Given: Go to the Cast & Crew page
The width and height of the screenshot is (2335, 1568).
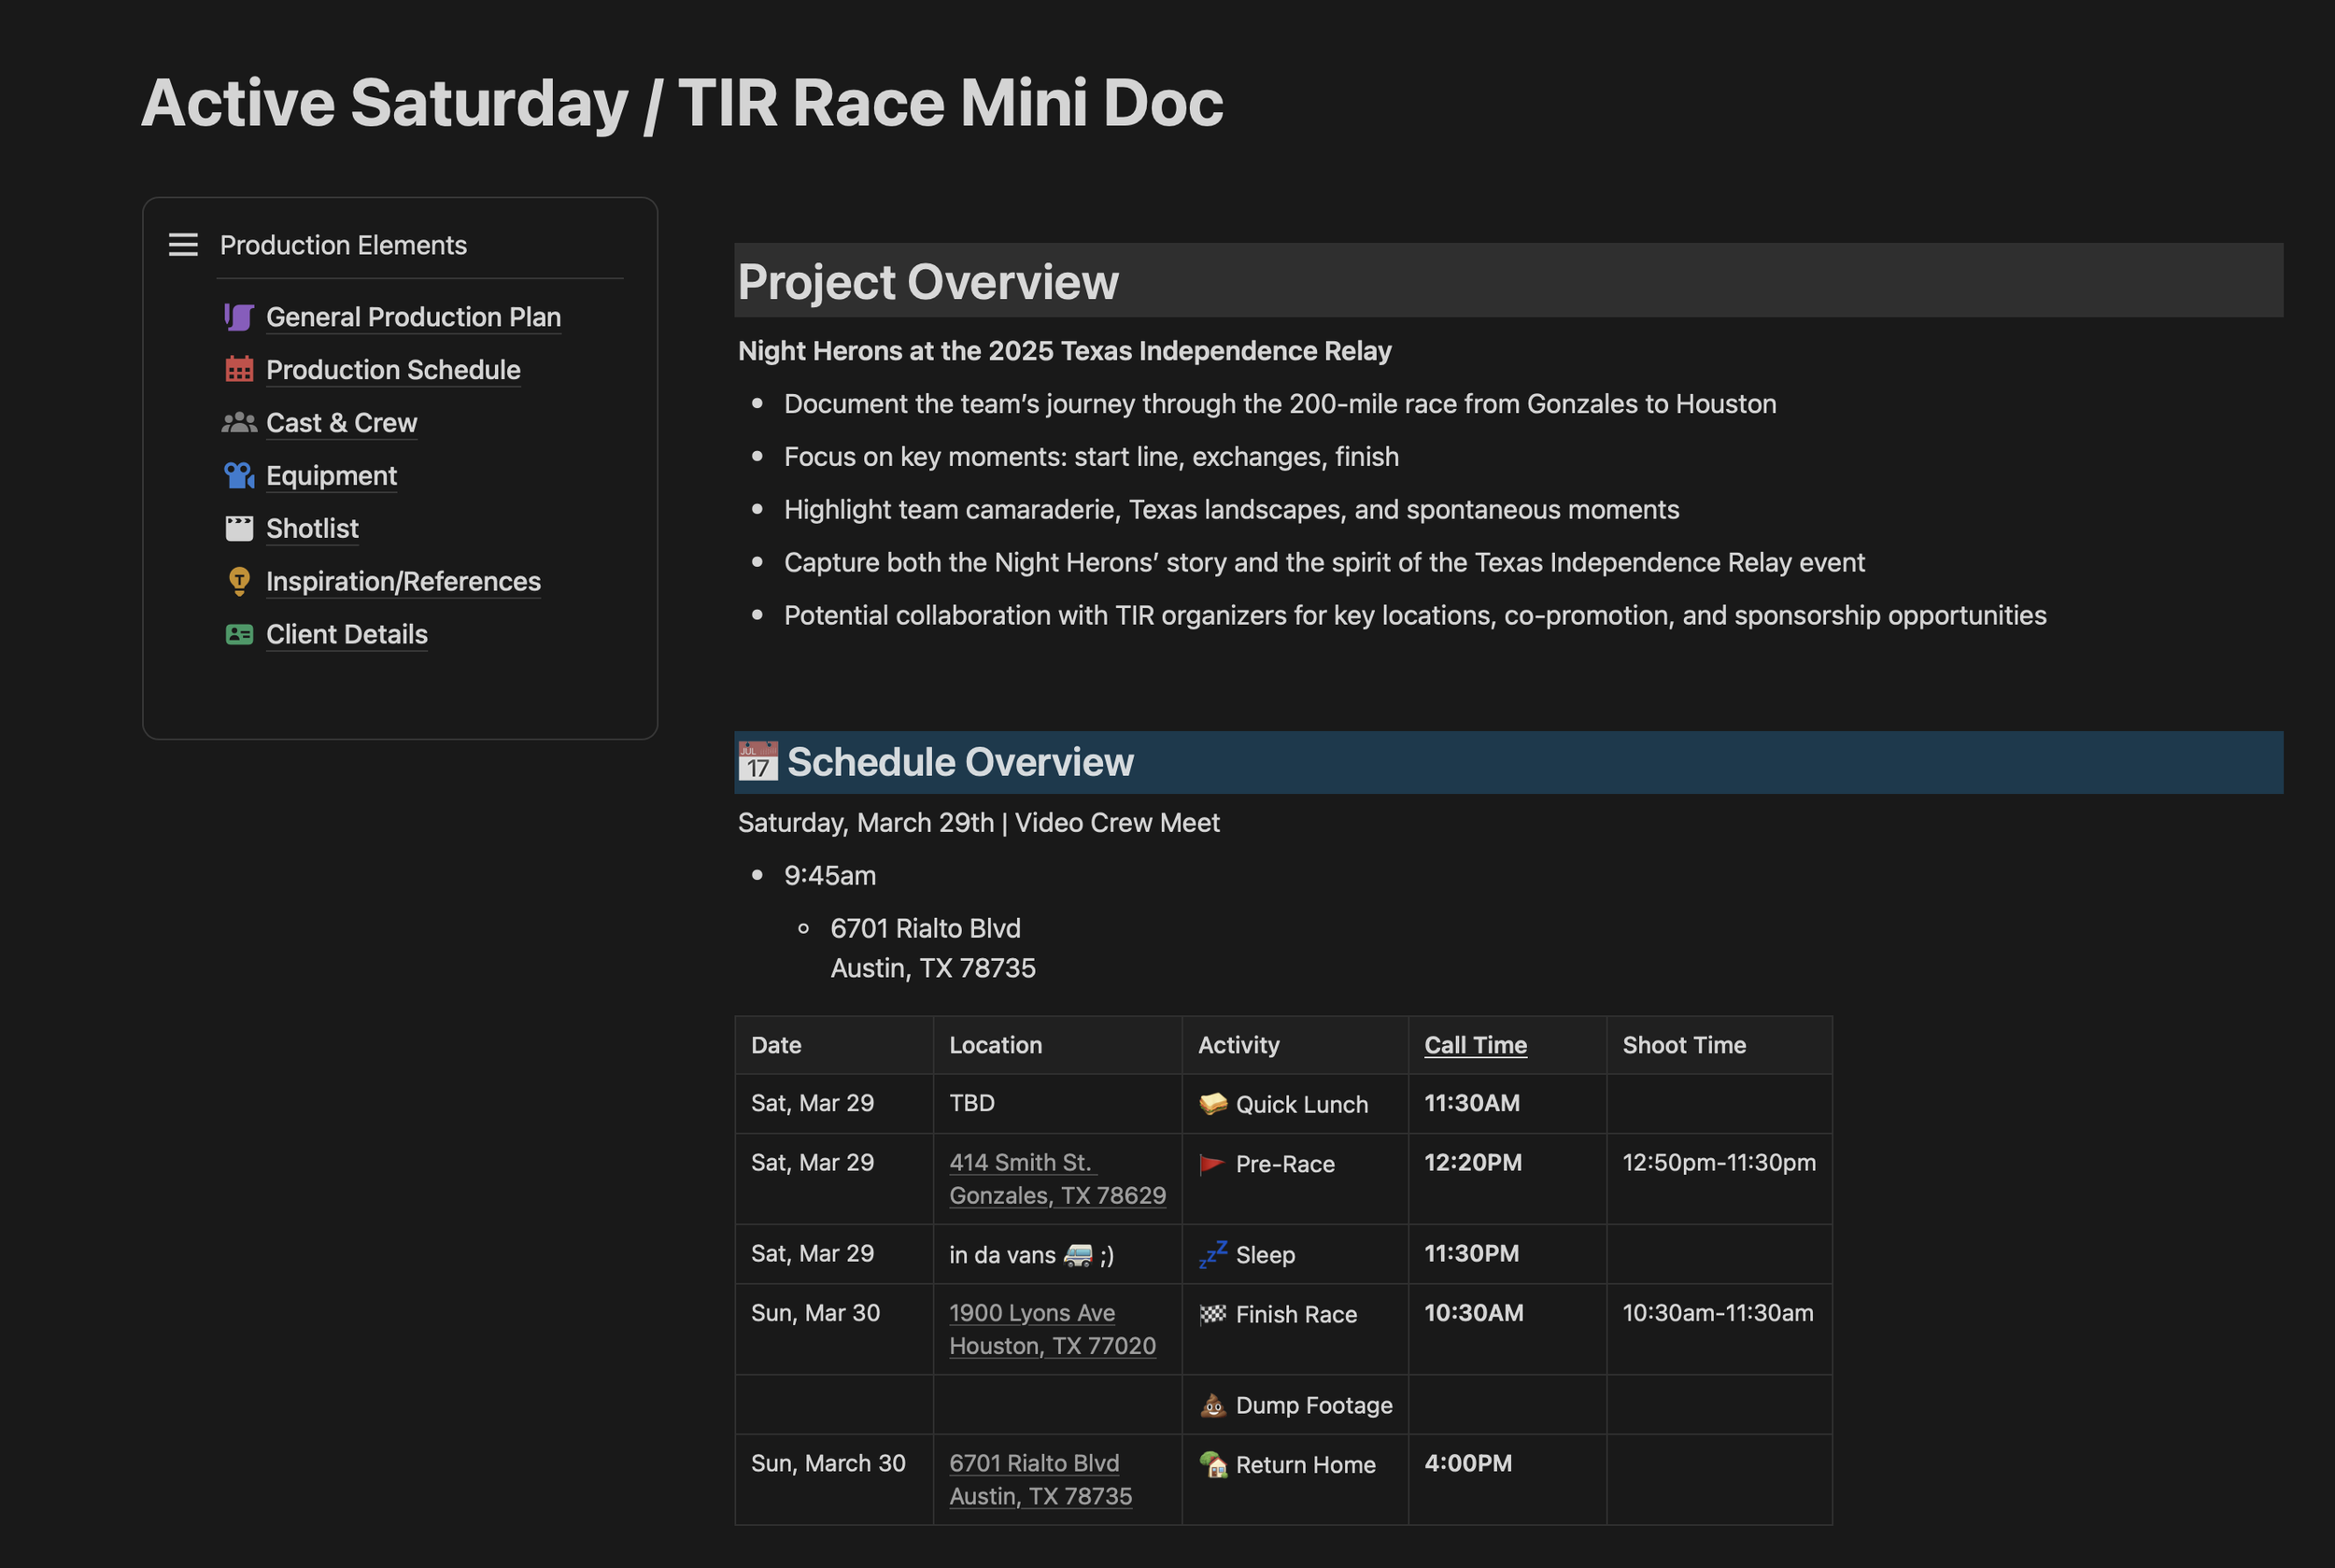Looking at the screenshot, I should tap(341, 423).
